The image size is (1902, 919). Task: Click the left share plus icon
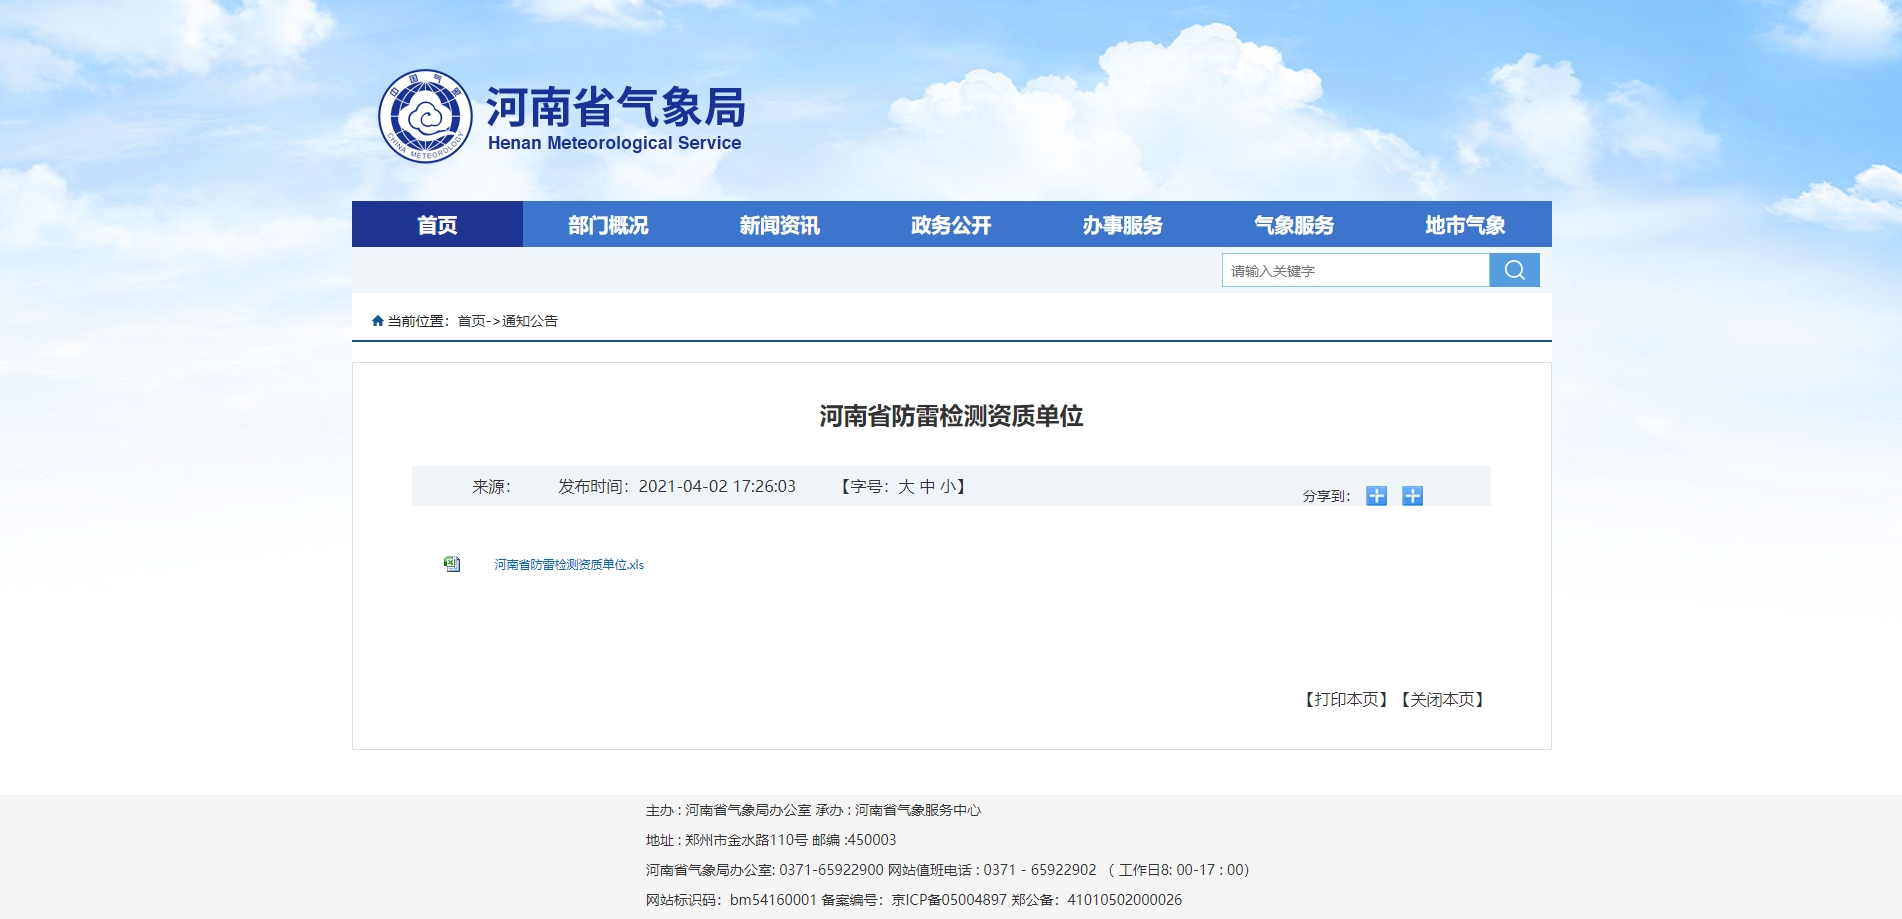tap(1376, 496)
